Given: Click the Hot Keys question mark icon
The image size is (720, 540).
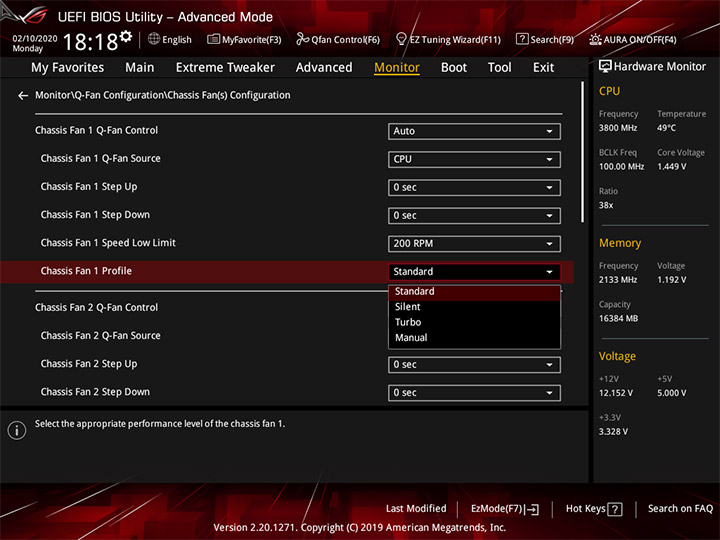Looking at the screenshot, I should [615, 509].
